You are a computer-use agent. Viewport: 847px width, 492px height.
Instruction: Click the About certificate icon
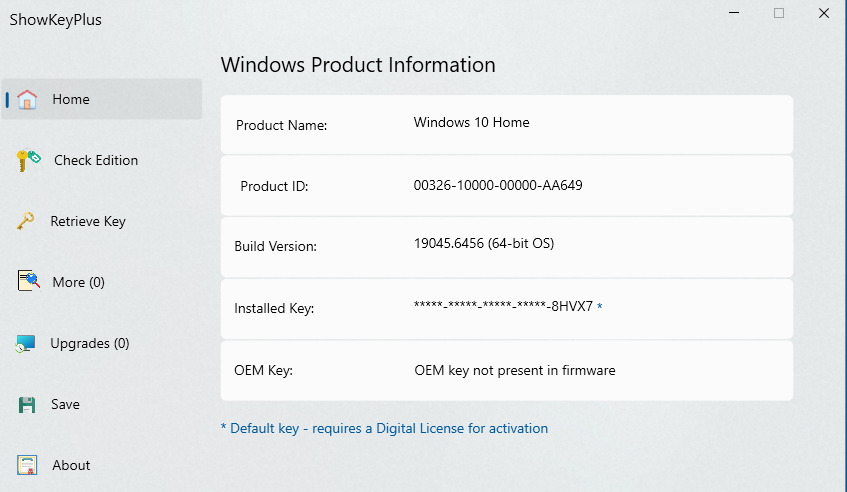click(27, 465)
